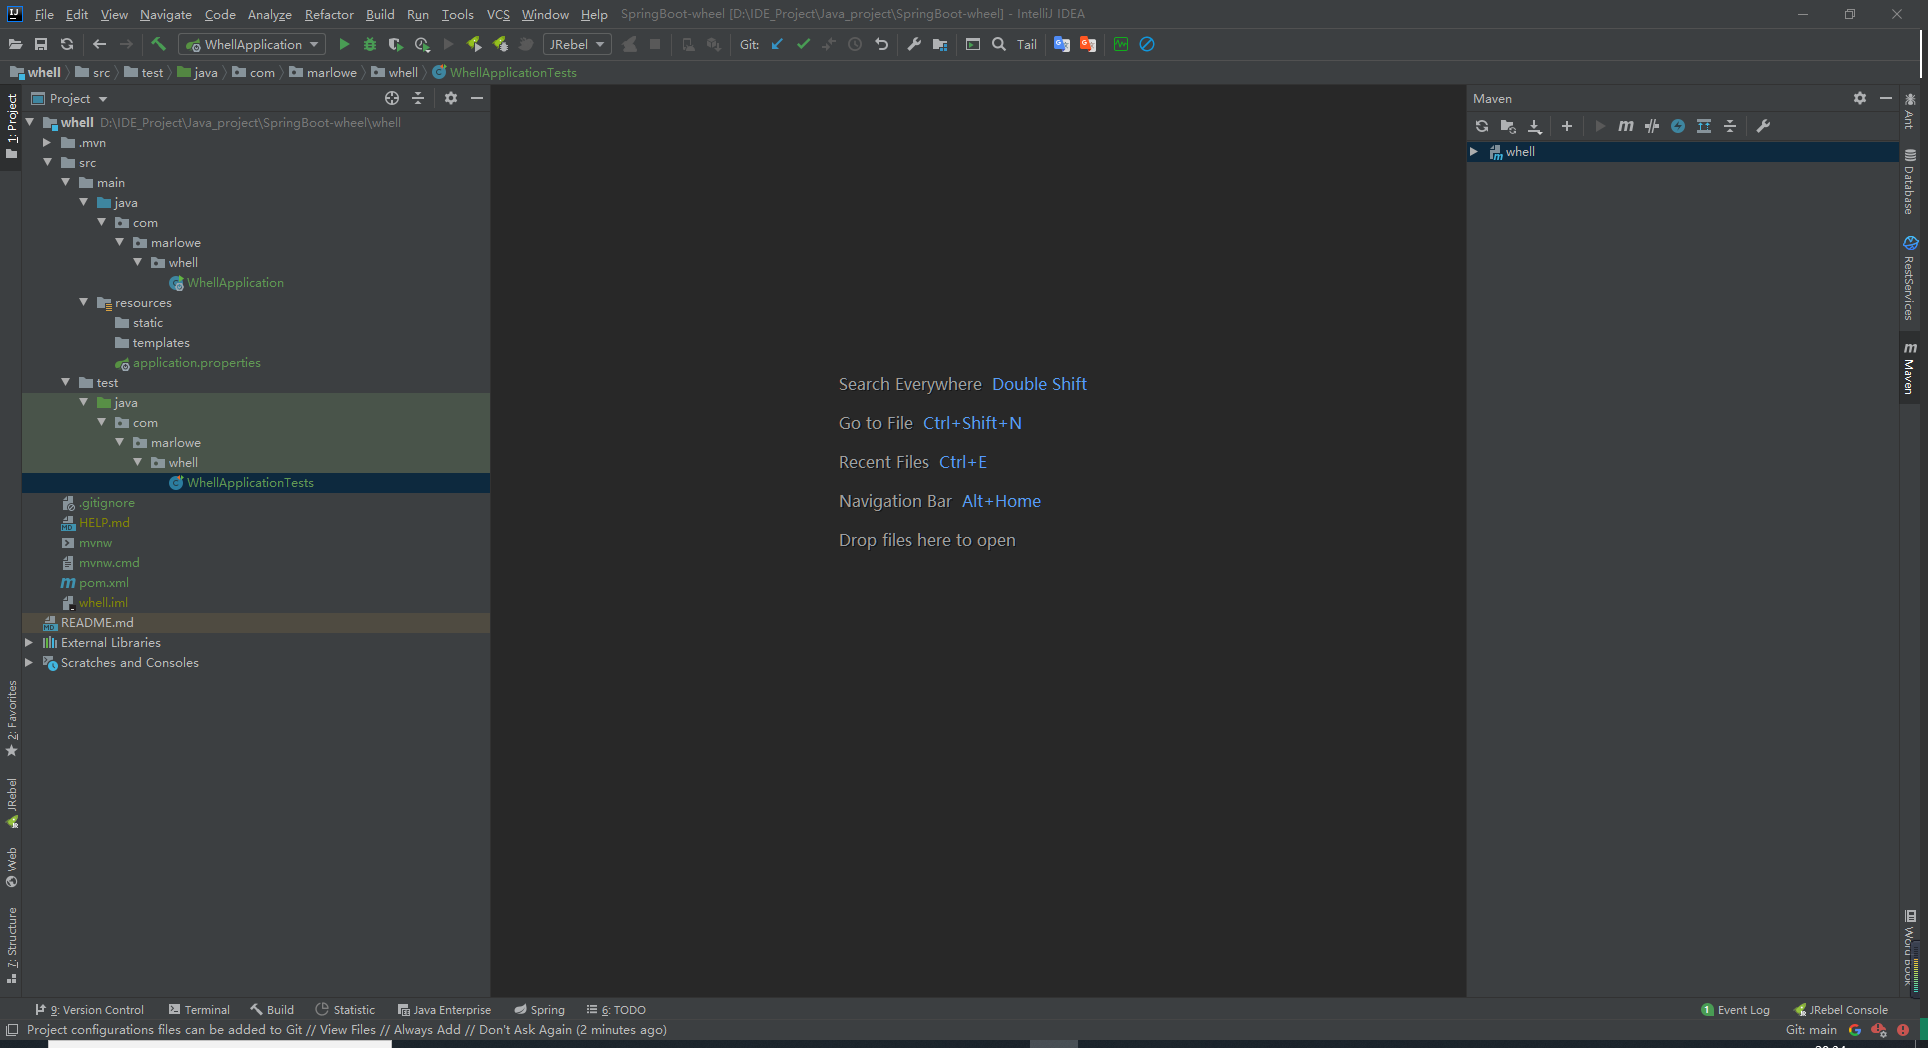Revert changes with the undo arrow icon

[x=881, y=44]
